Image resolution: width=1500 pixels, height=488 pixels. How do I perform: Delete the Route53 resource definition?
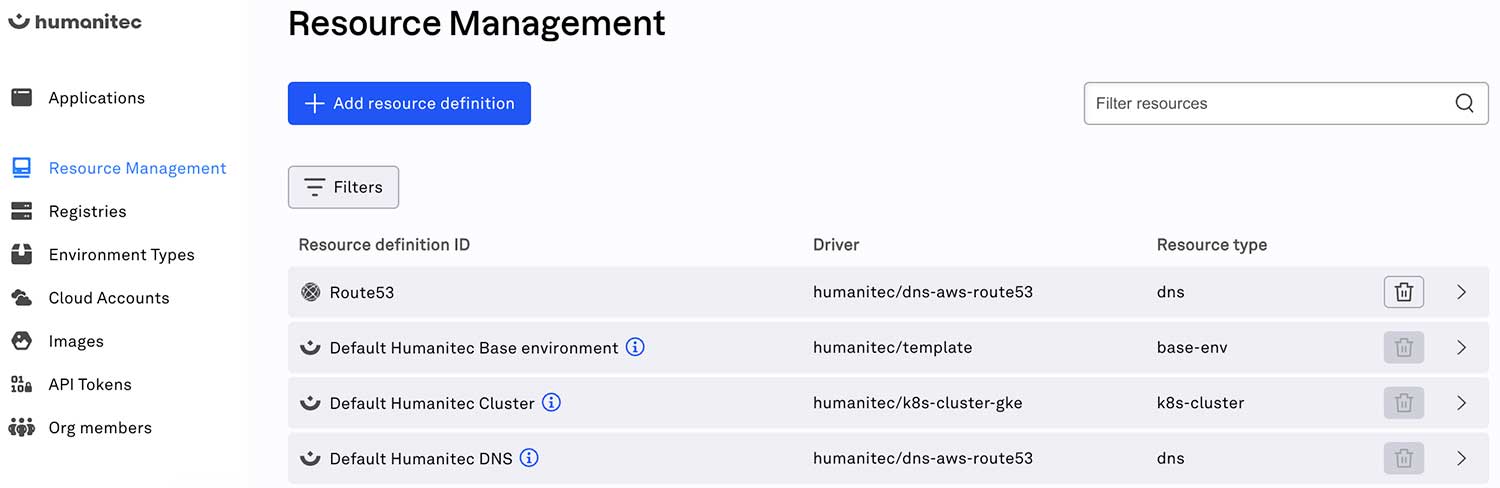coord(1404,292)
